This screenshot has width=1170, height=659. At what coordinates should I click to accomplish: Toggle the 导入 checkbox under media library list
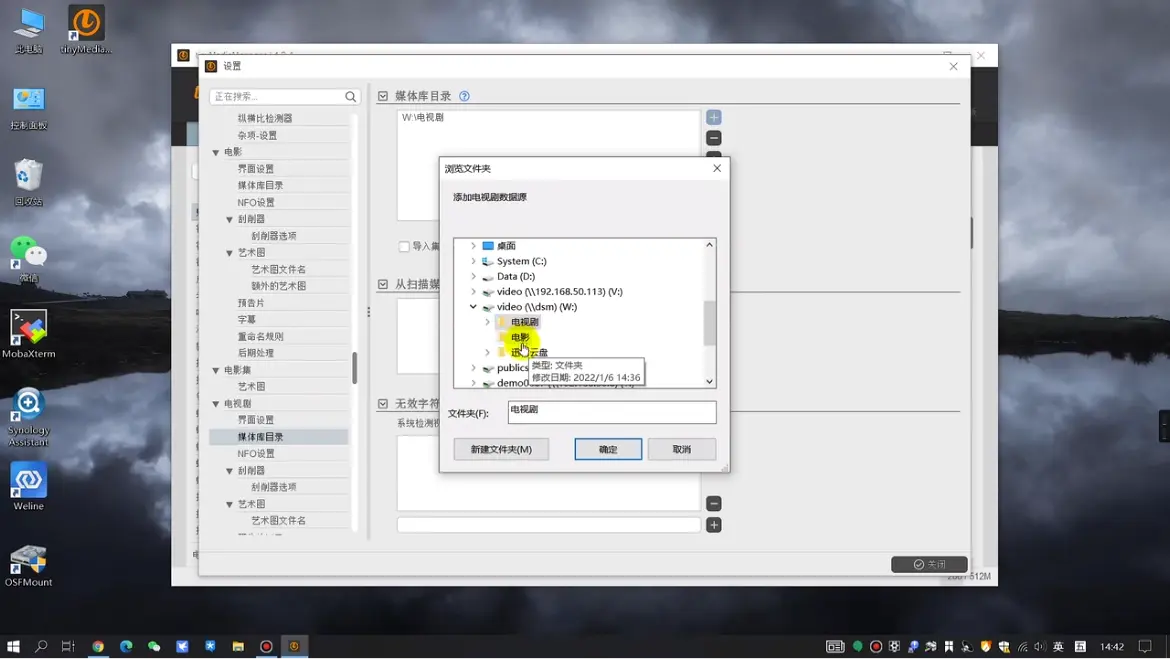point(404,246)
